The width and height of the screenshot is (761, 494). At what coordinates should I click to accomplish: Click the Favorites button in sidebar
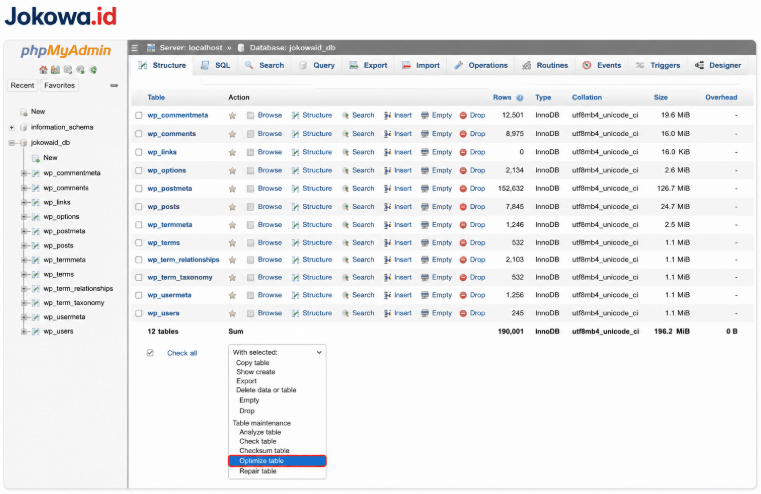point(60,85)
